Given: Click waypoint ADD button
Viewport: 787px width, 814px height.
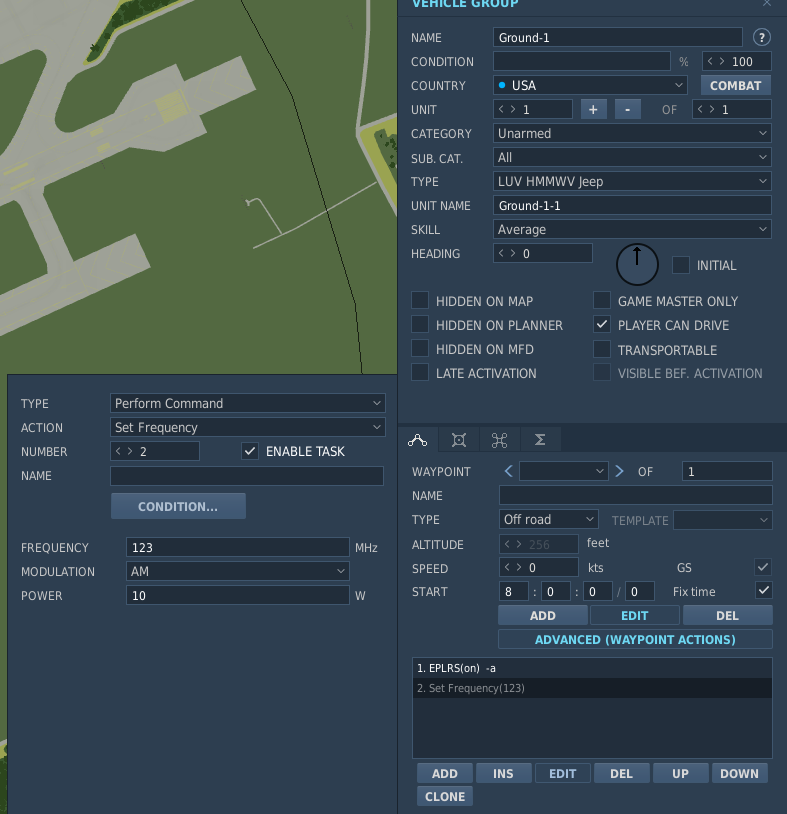Looking at the screenshot, I should coord(543,615).
